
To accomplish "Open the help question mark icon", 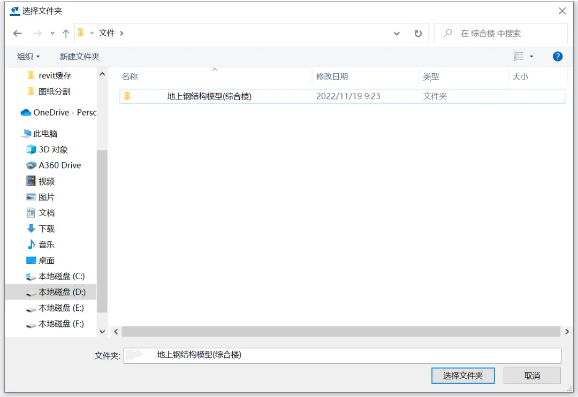I will 557,56.
